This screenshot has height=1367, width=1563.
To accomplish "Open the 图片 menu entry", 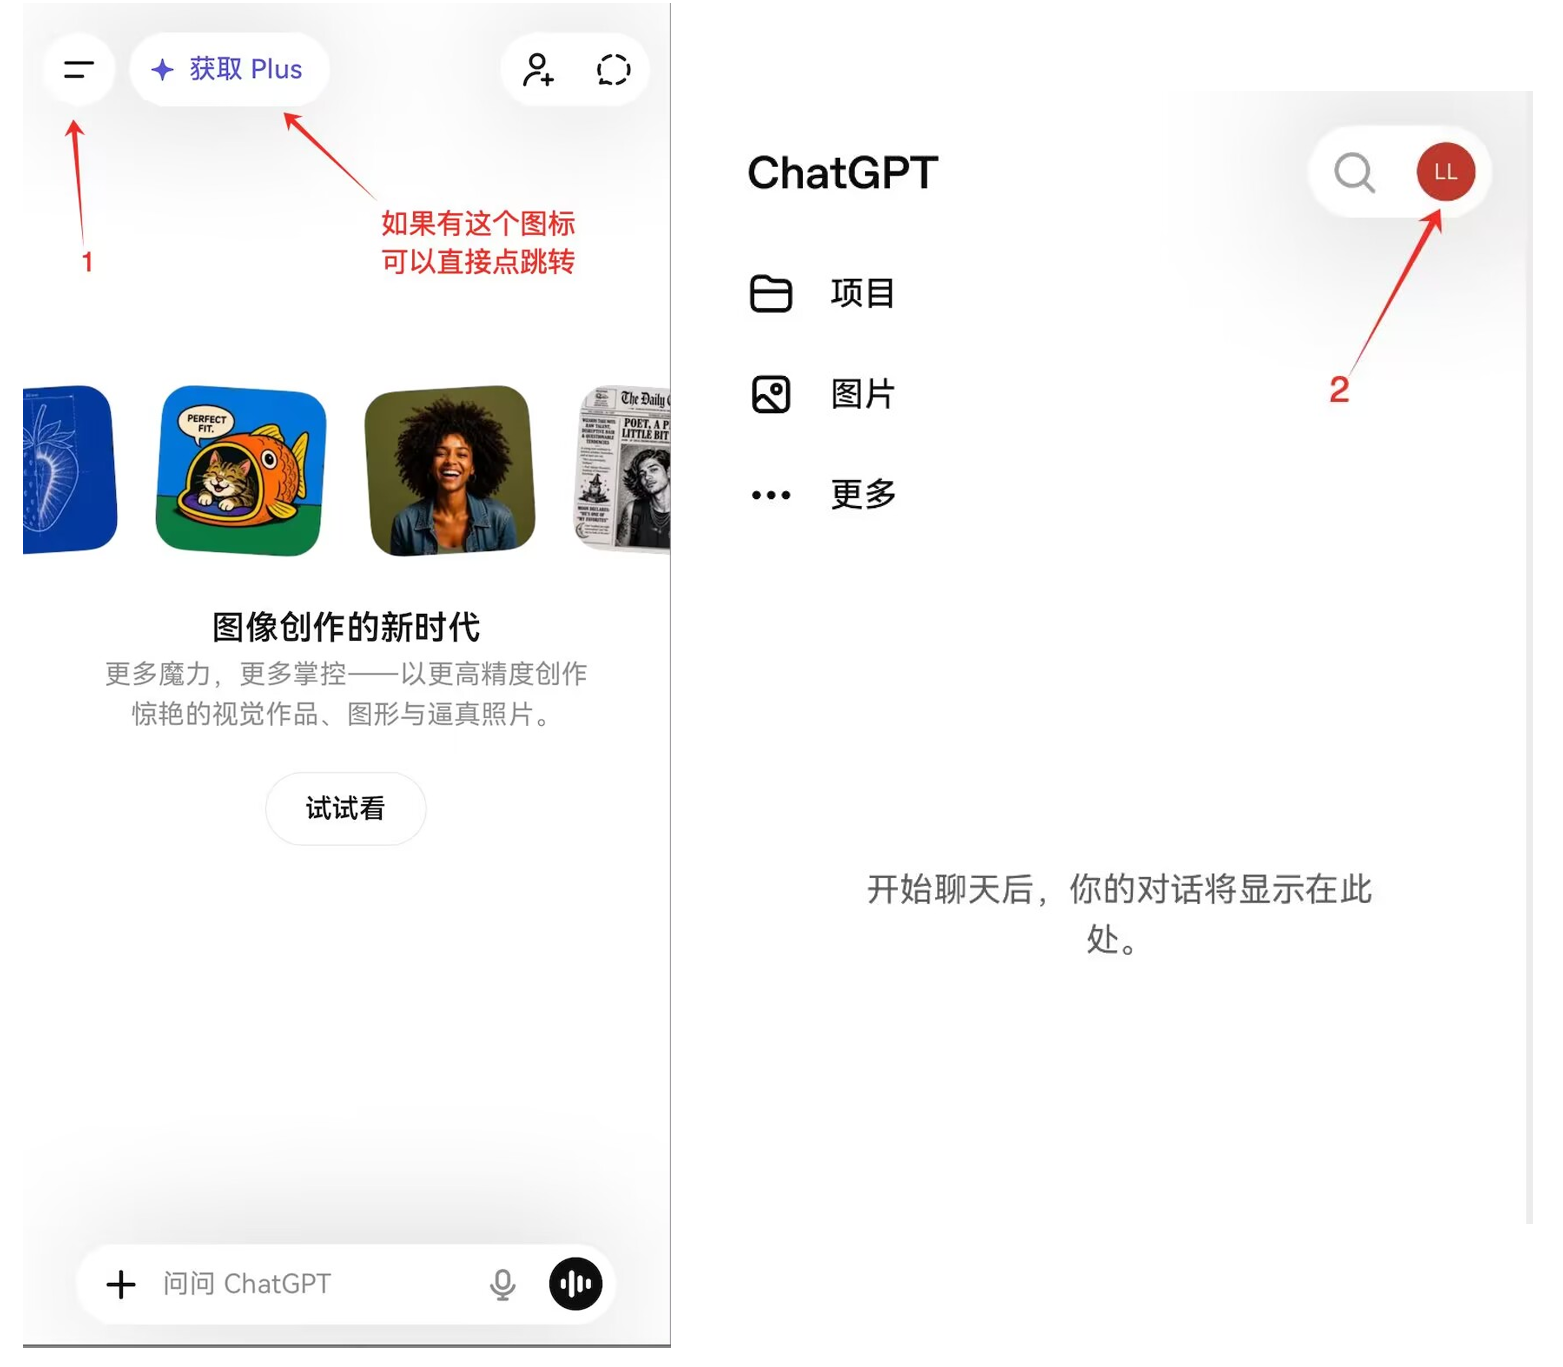I will 863,394.
